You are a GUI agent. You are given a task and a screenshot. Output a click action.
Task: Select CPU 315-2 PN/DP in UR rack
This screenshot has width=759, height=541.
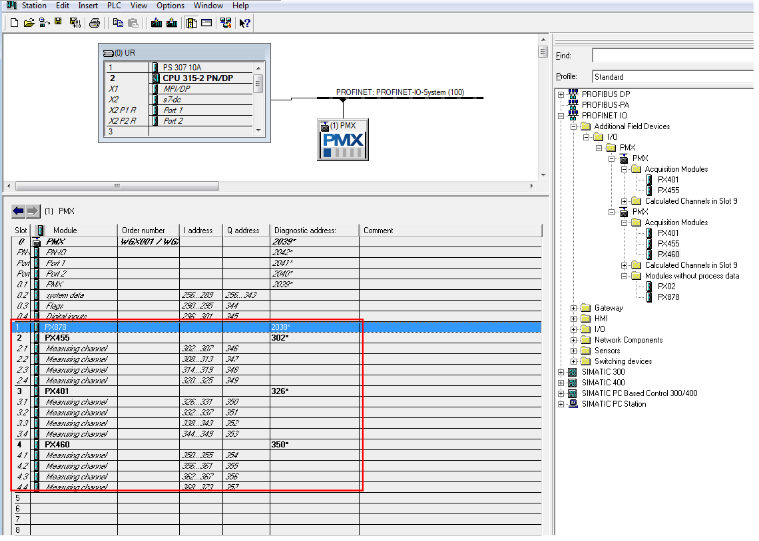[x=197, y=78]
